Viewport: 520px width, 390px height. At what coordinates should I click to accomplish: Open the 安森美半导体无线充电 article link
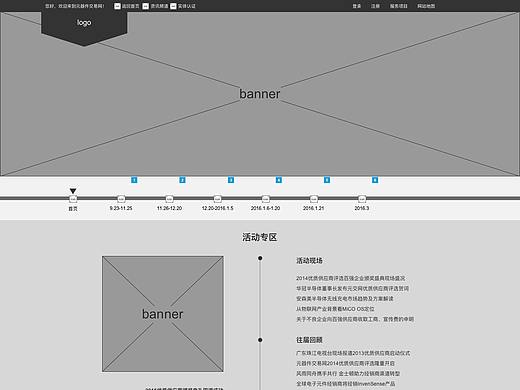click(345, 299)
